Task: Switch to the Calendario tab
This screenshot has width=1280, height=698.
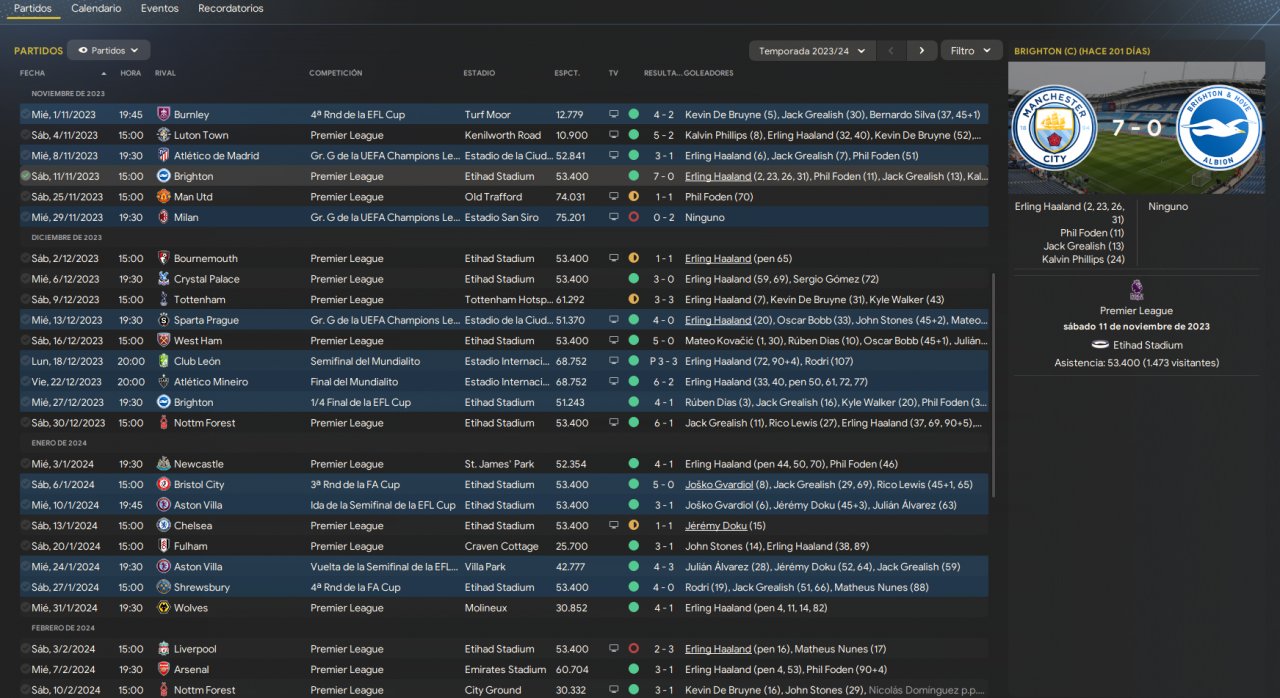Action: tap(96, 8)
